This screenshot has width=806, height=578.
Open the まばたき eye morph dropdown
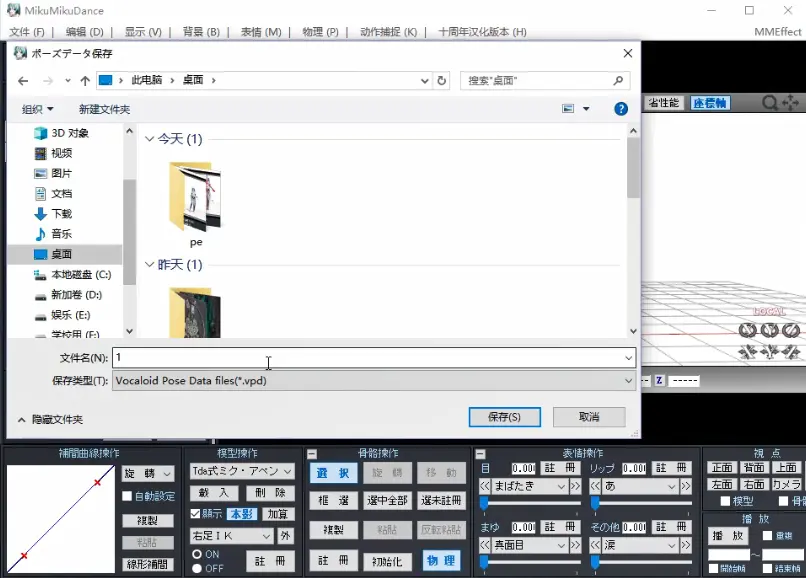pyautogui.click(x=529, y=486)
